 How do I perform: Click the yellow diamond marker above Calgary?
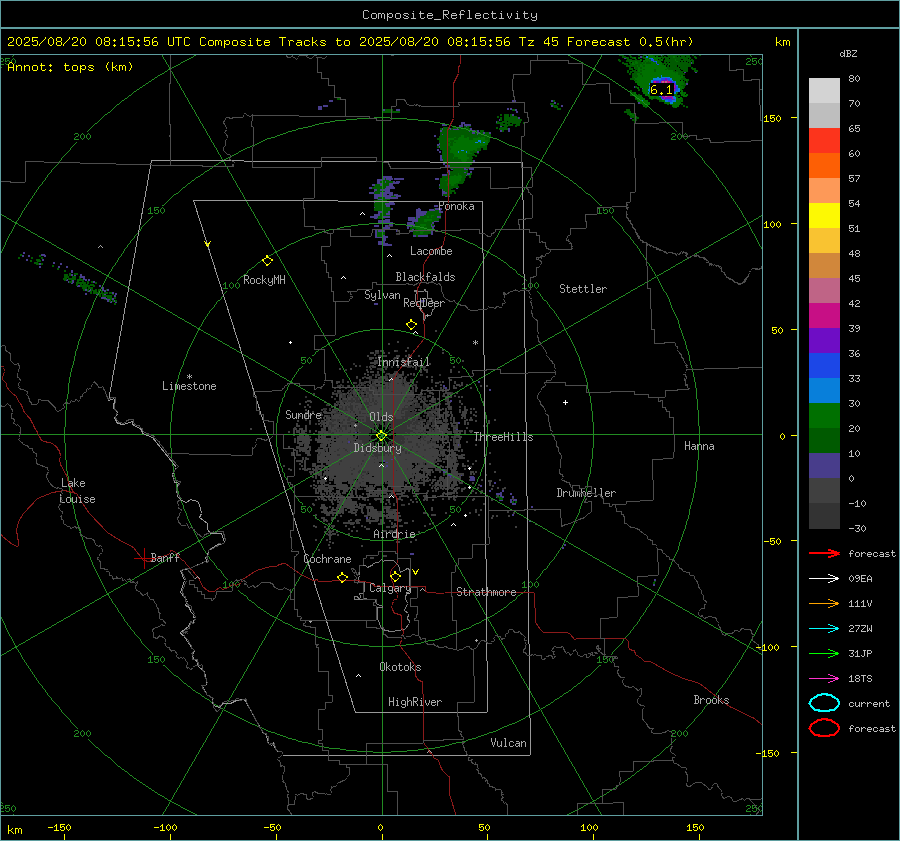tap(395, 576)
